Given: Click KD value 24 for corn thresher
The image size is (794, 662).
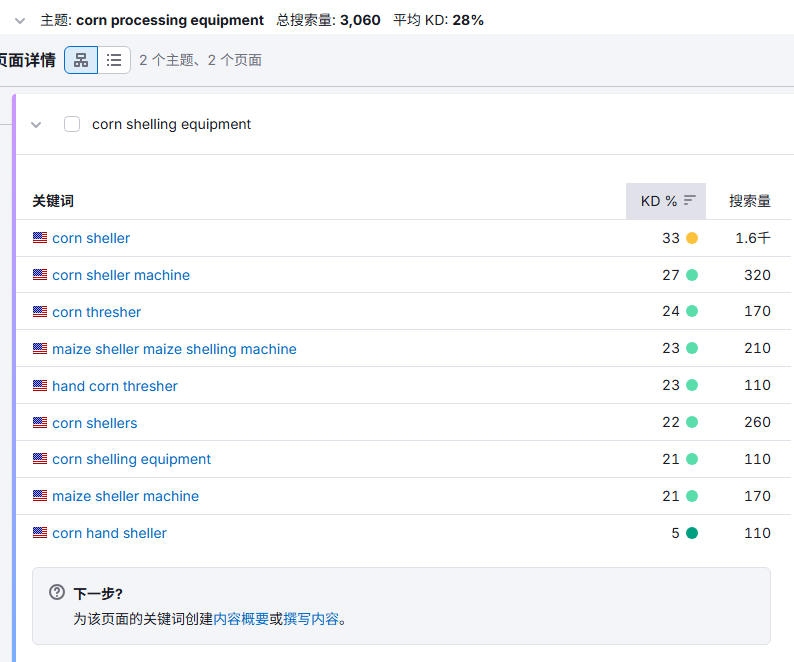Looking at the screenshot, I should click(671, 311).
